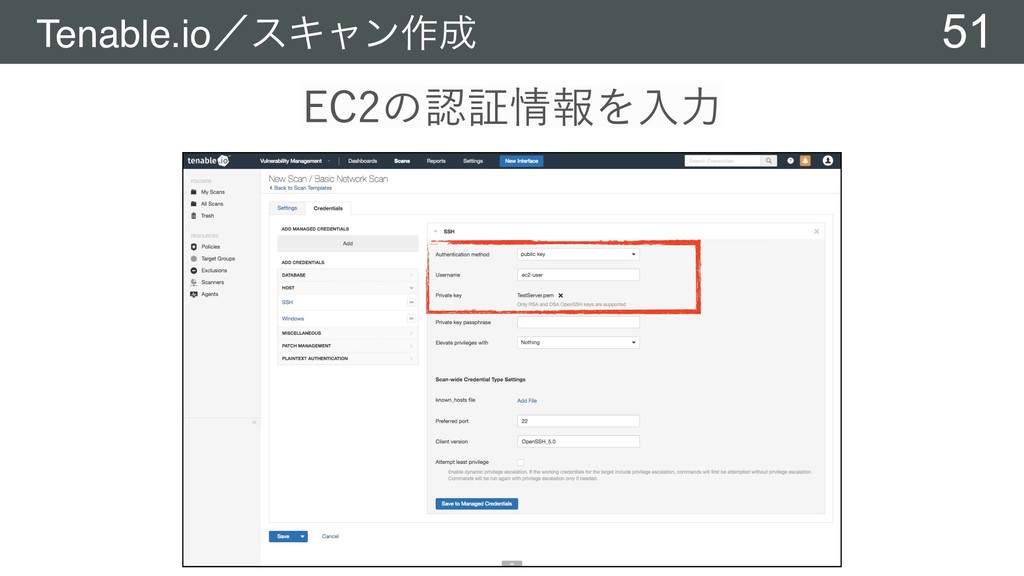Click the New Interface button
Image resolution: width=1024 pixels, height=576 pixels.
[521, 161]
